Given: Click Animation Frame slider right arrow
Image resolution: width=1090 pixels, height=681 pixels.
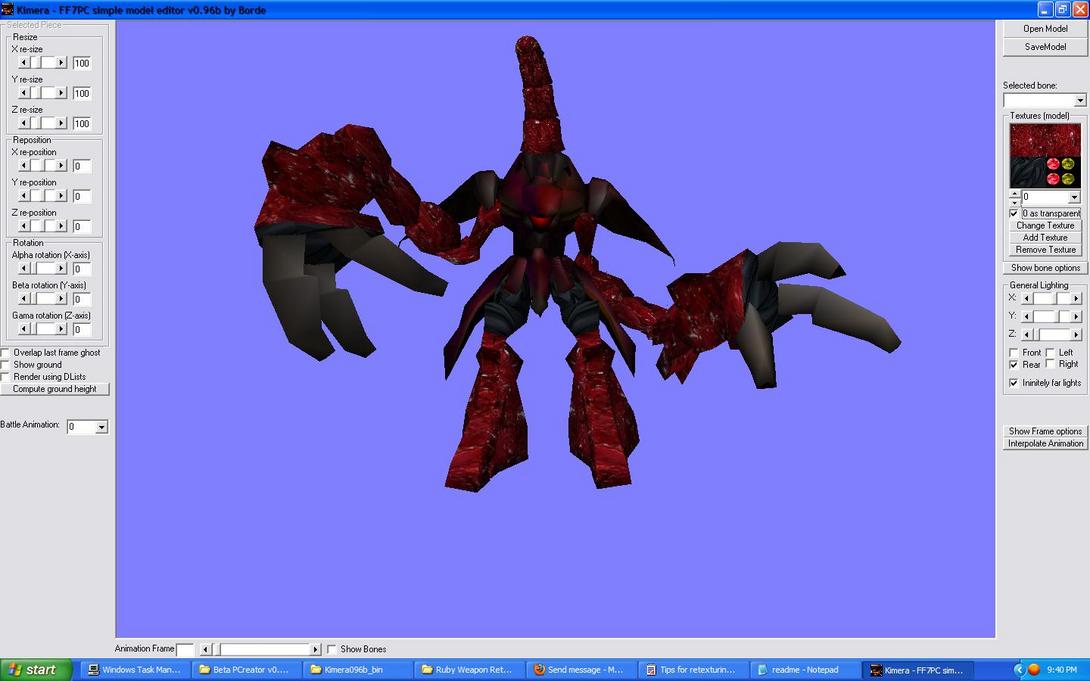Looking at the screenshot, I should [316, 650].
